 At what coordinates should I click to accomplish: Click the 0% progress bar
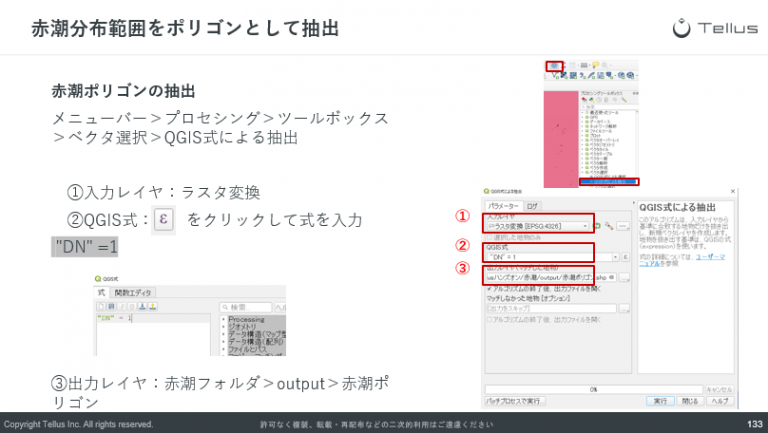594,389
